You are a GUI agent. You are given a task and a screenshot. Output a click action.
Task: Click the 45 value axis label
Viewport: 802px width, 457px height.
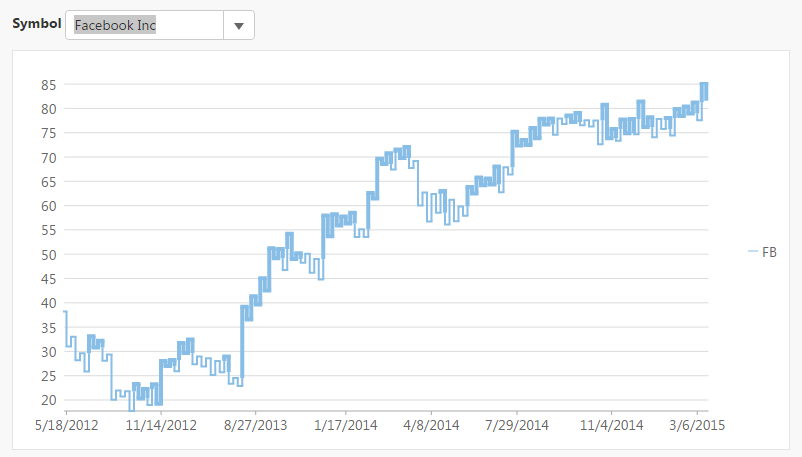click(49, 279)
